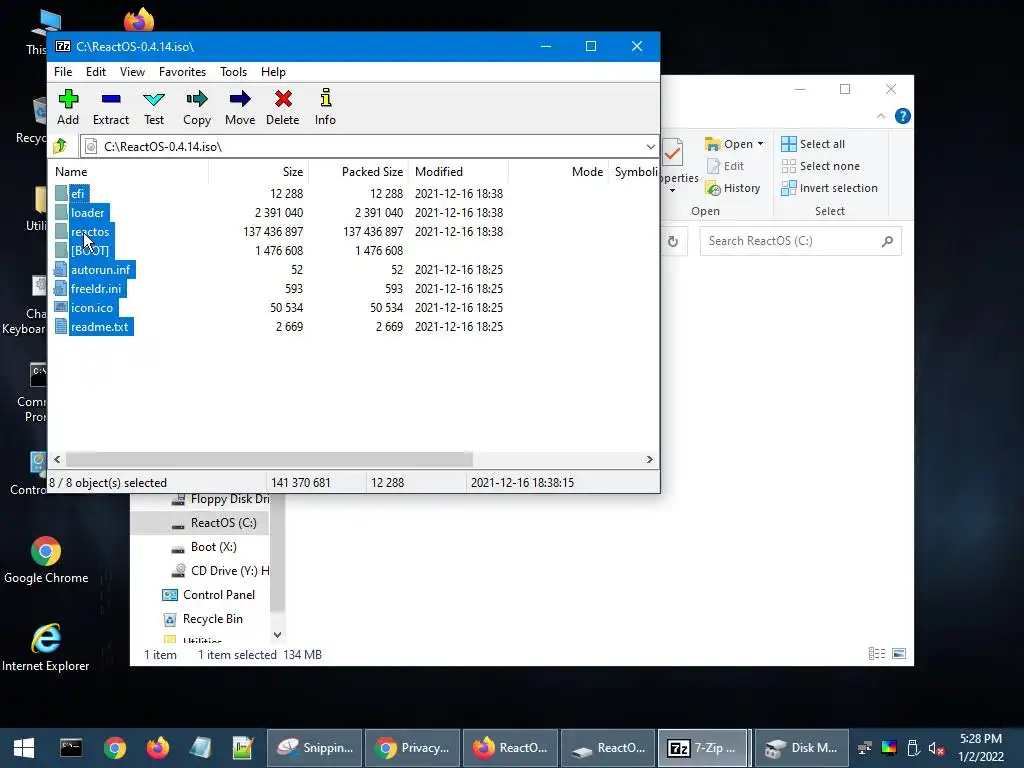The height and width of the screenshot is (768, 1024).
Task: Select the efi folder
Action: tap(78, 194)
